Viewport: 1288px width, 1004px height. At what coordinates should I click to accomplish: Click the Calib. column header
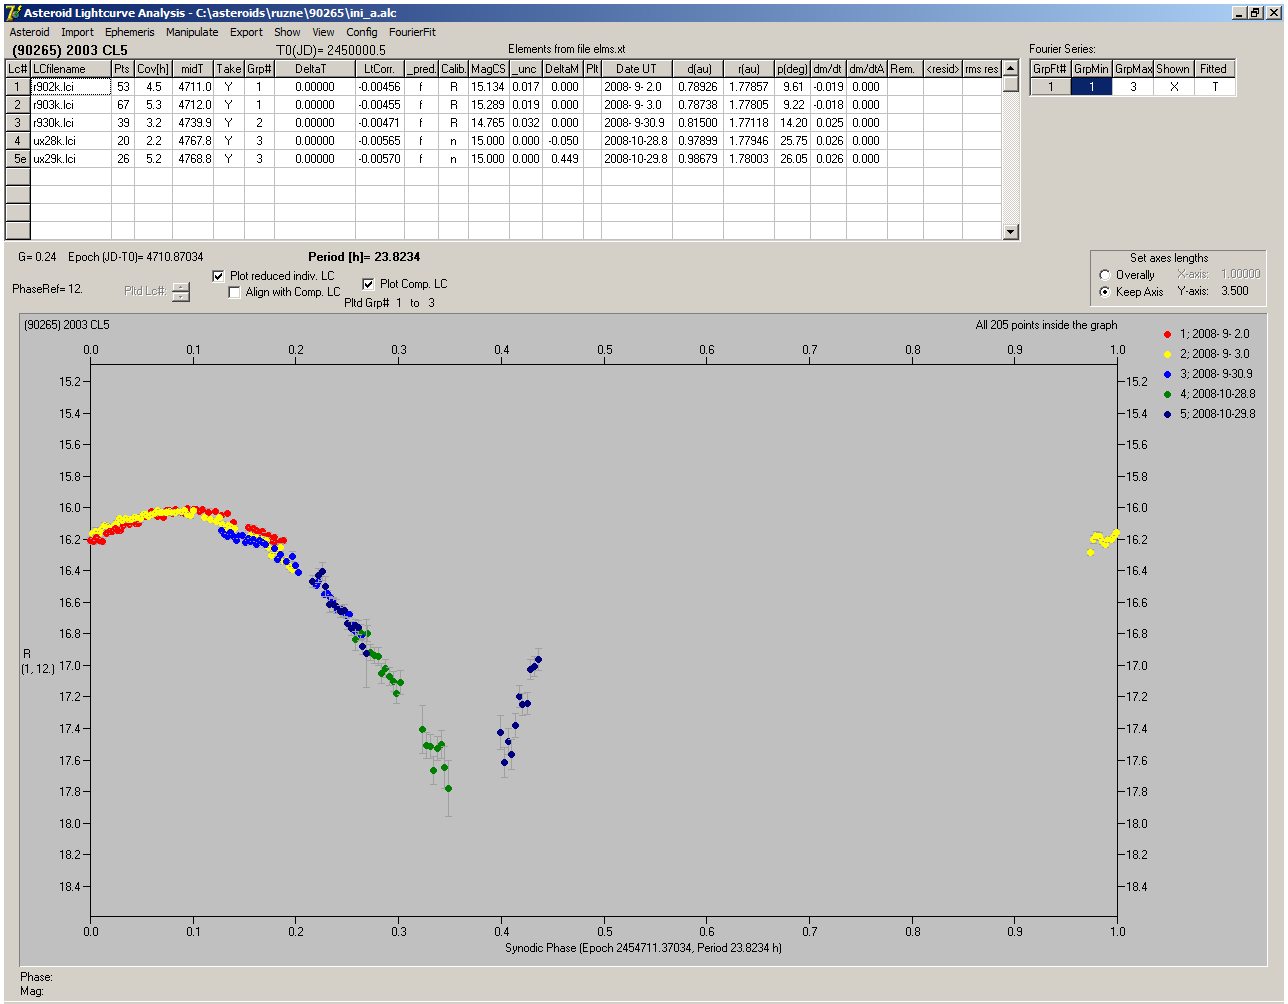[x=453, y=69]
